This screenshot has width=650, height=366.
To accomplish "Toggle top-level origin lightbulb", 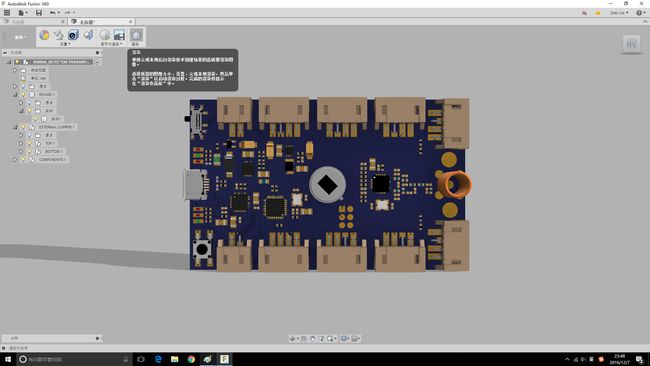I will pyautogui.click(x=23, y=86).
